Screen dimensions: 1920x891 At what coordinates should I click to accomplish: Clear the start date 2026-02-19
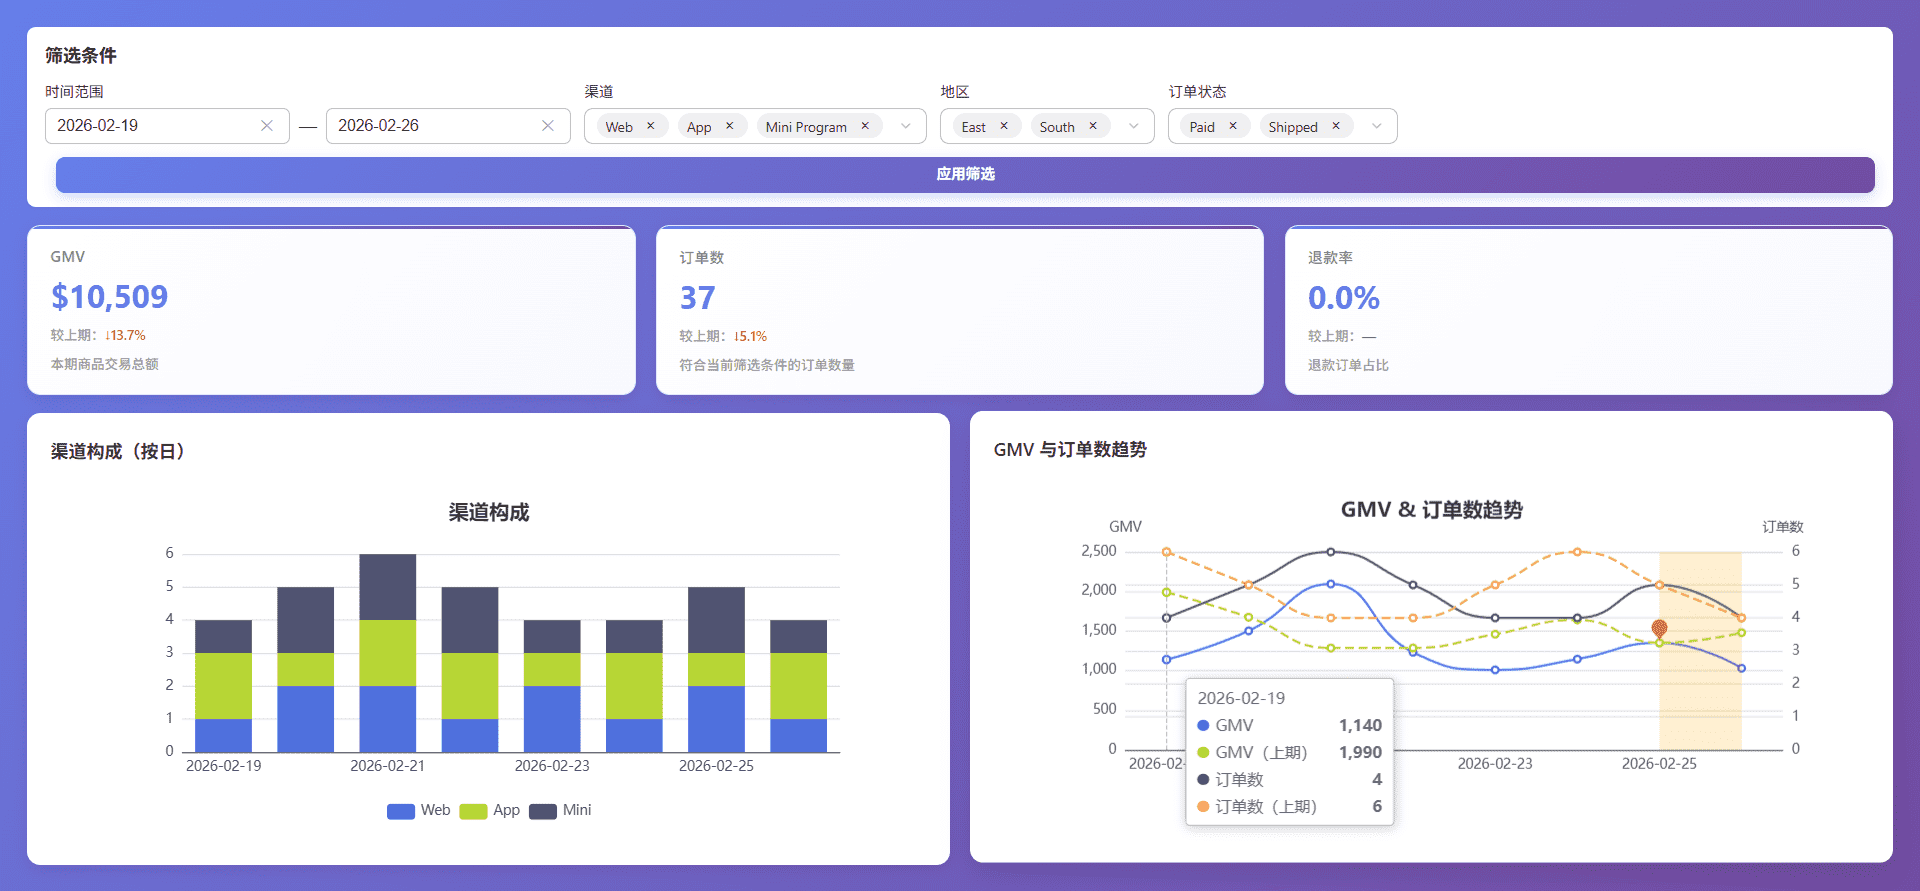(x=267, y=126)
